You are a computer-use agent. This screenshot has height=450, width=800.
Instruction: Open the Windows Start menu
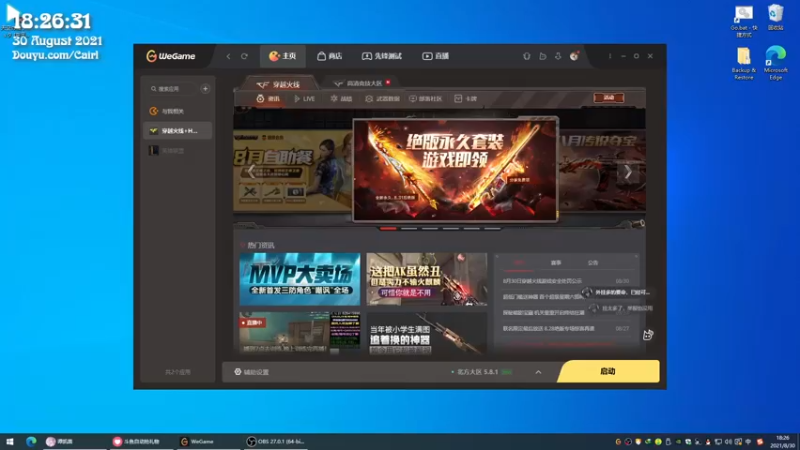[9, 441]
